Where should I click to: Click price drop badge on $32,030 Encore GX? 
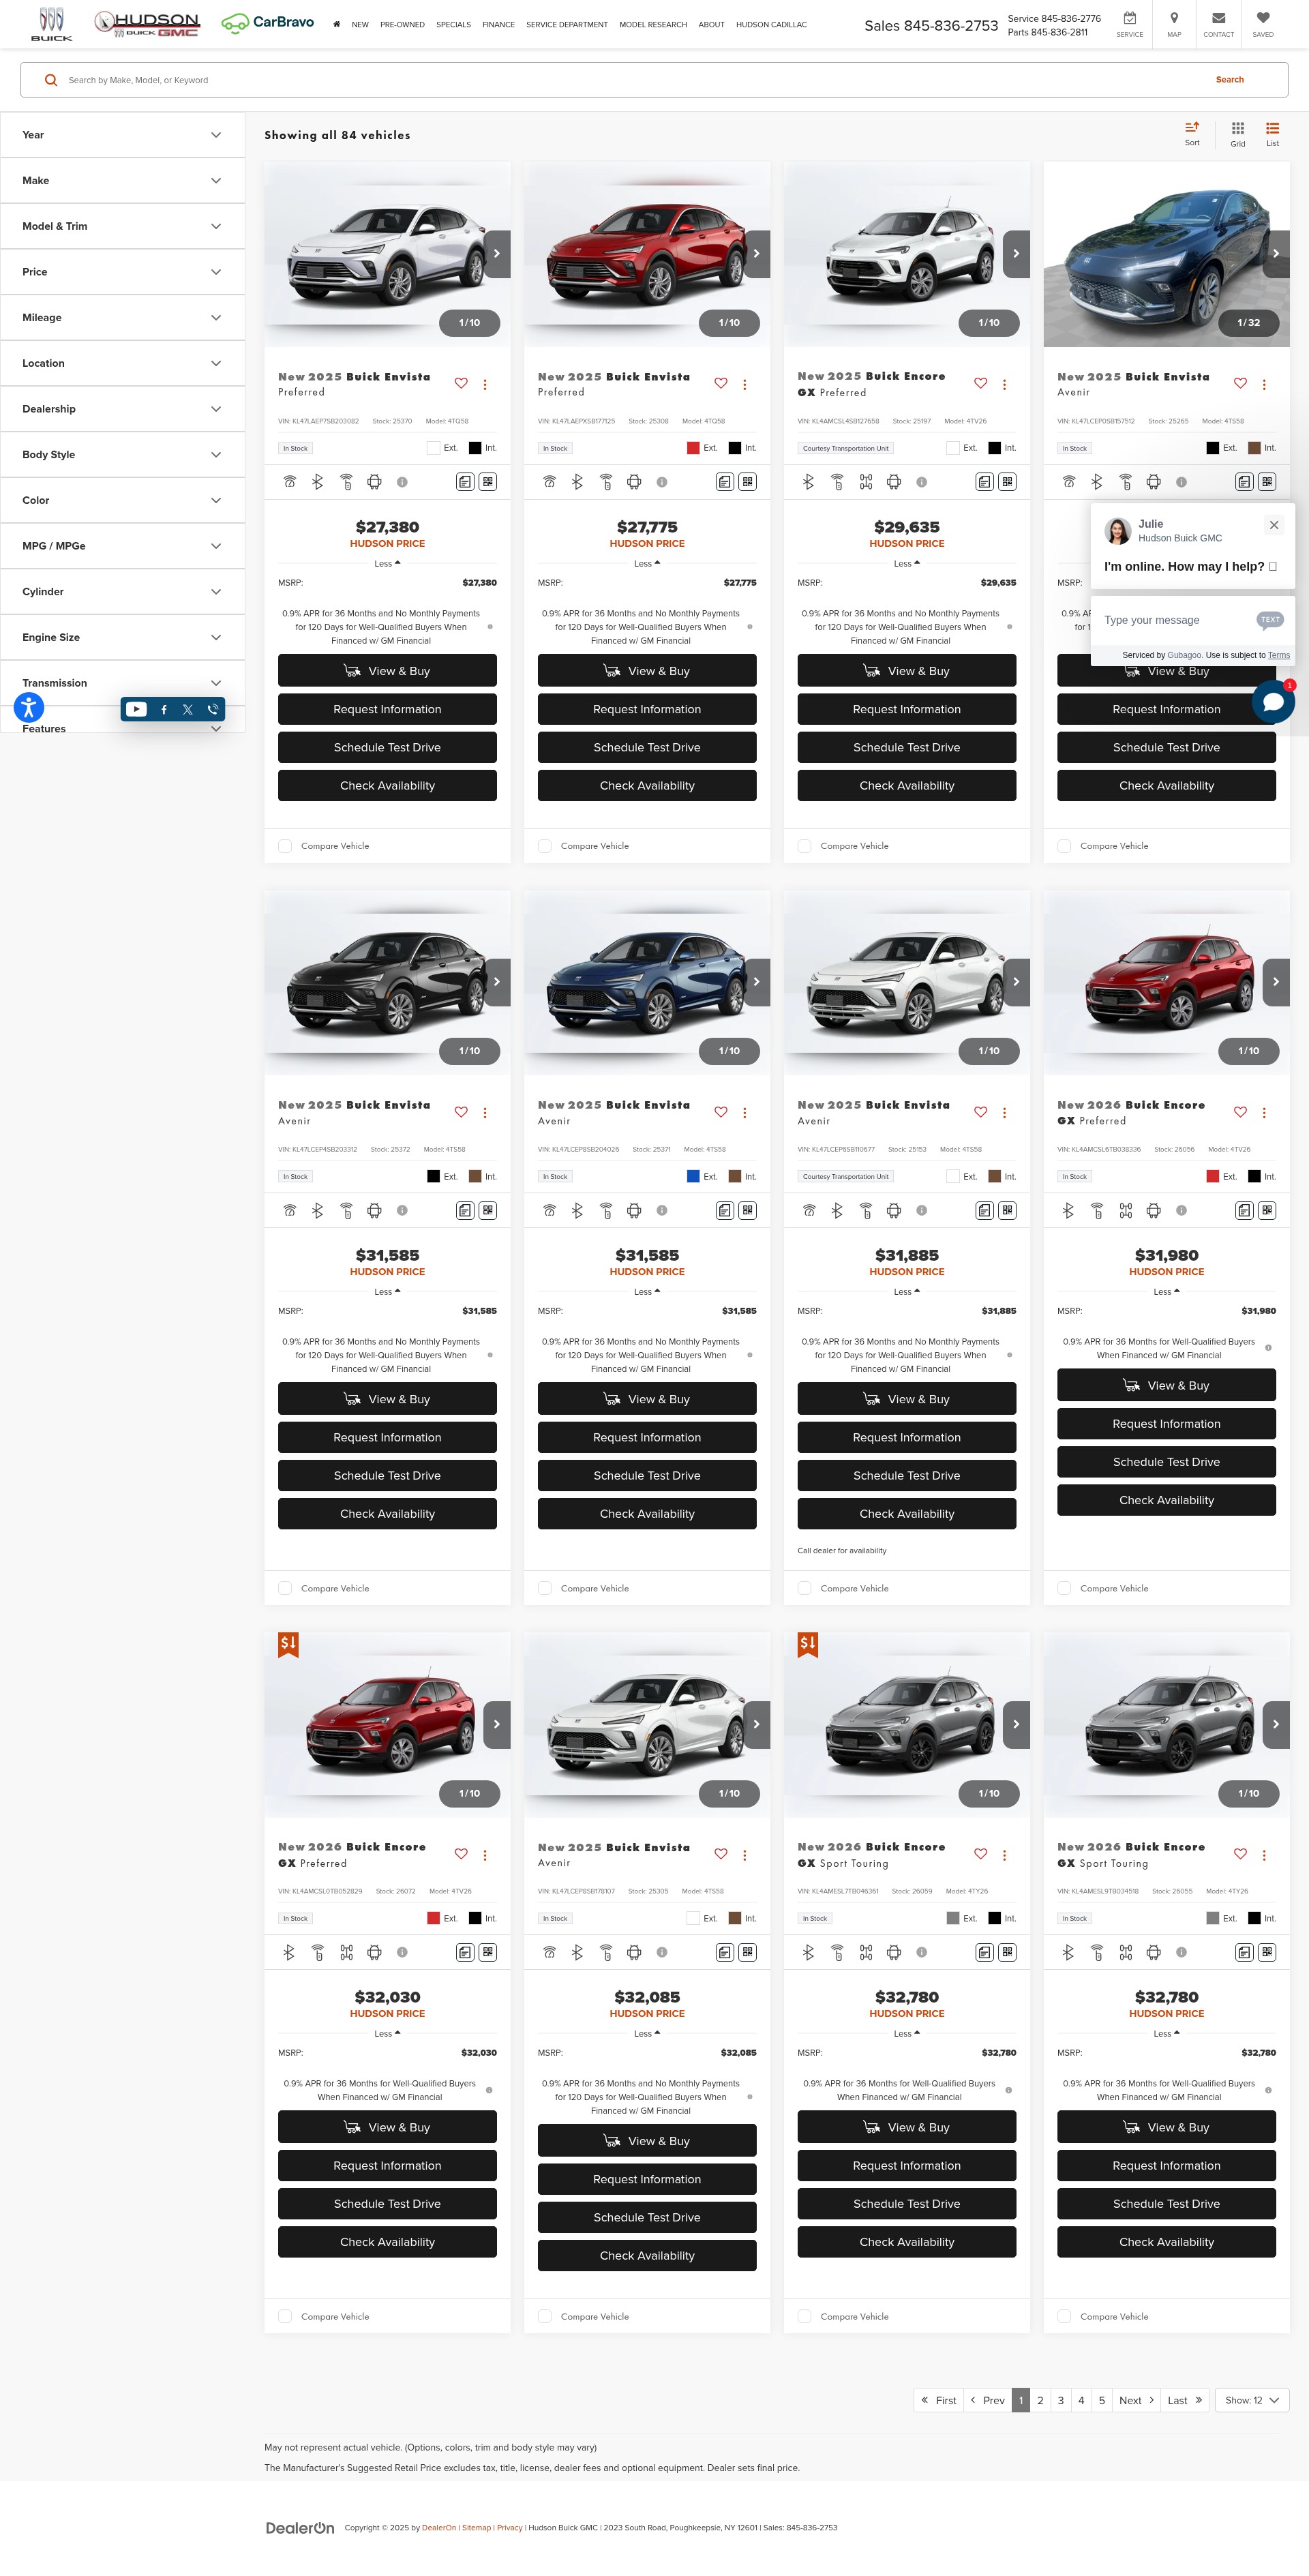pos(288,1645)
